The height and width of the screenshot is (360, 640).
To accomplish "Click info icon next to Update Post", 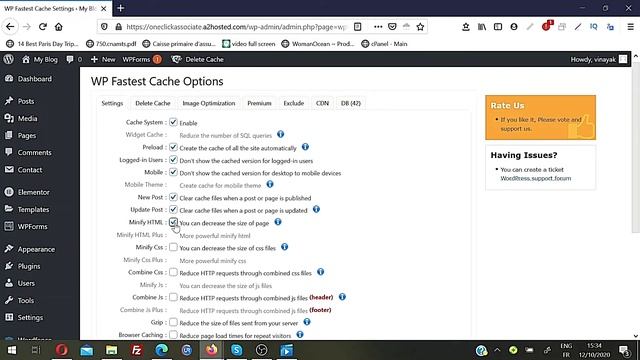I will pos(316,209).
